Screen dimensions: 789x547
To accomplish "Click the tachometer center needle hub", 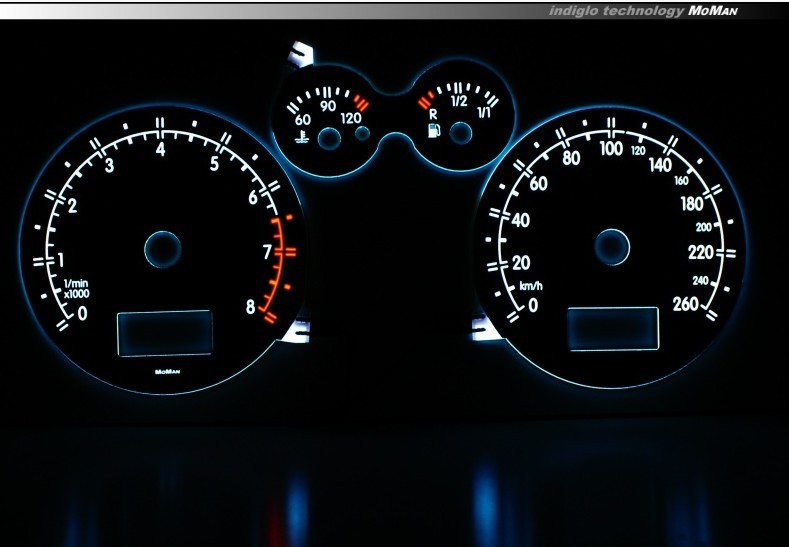I will pos(162,249).
